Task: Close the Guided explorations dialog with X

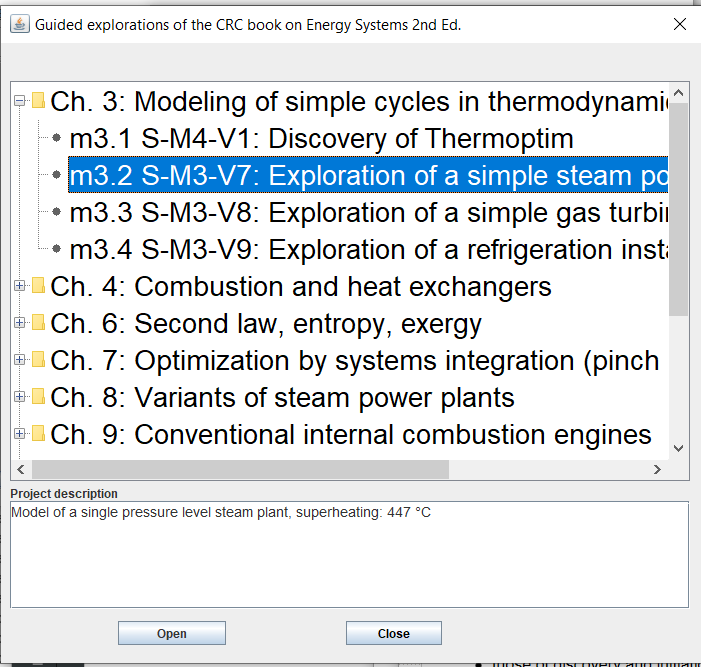Action: 680,24
